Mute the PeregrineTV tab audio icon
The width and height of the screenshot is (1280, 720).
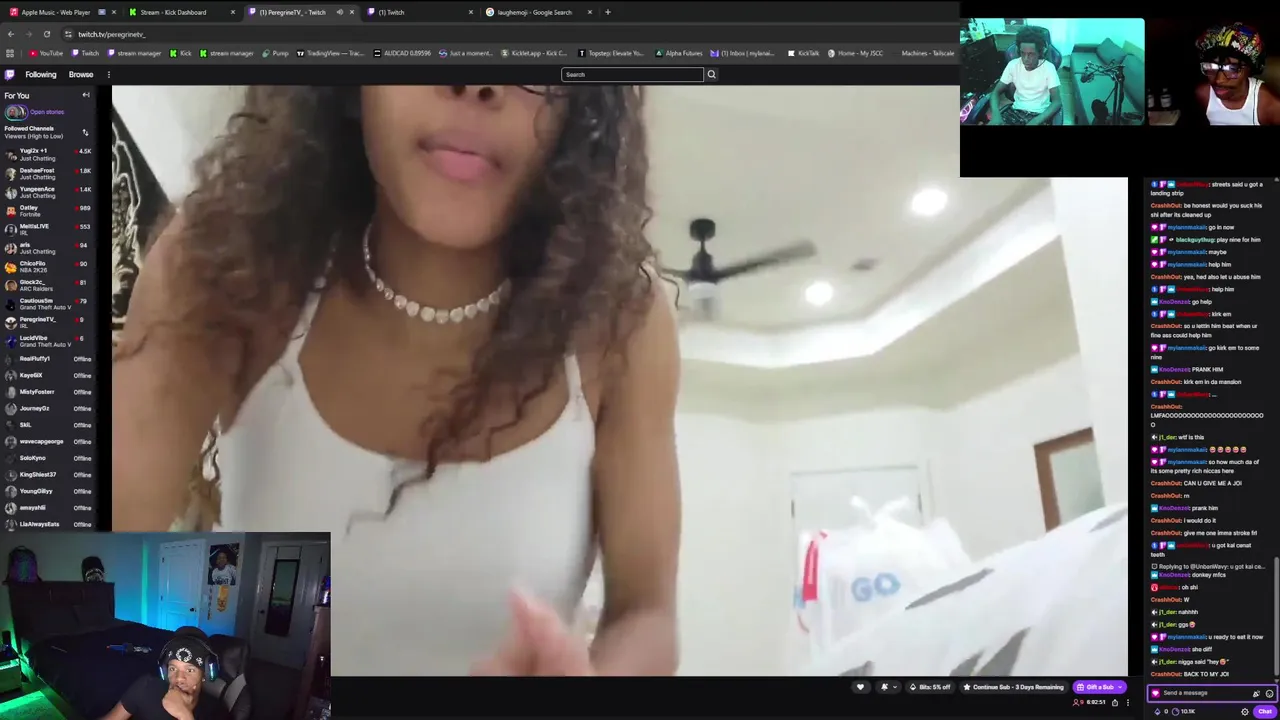coord(339,12)
